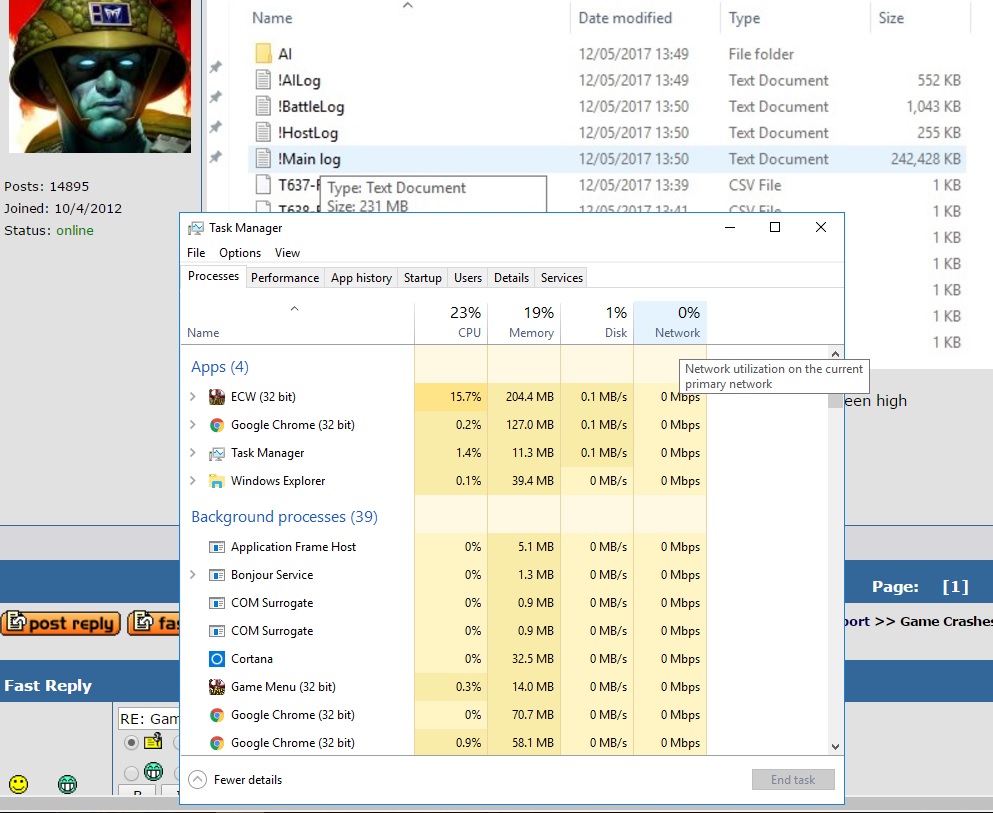993x813 pixels.
Task: Click the RE: subject input field
Action: (149, 719)
